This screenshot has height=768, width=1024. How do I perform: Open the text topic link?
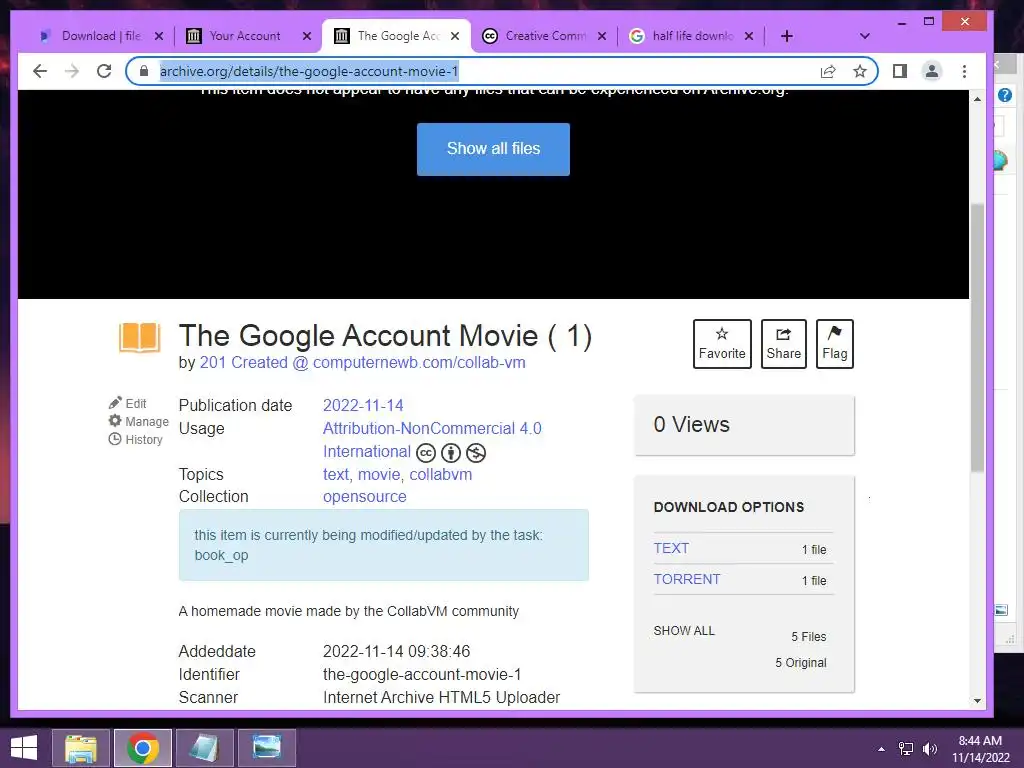pos(336,475)
